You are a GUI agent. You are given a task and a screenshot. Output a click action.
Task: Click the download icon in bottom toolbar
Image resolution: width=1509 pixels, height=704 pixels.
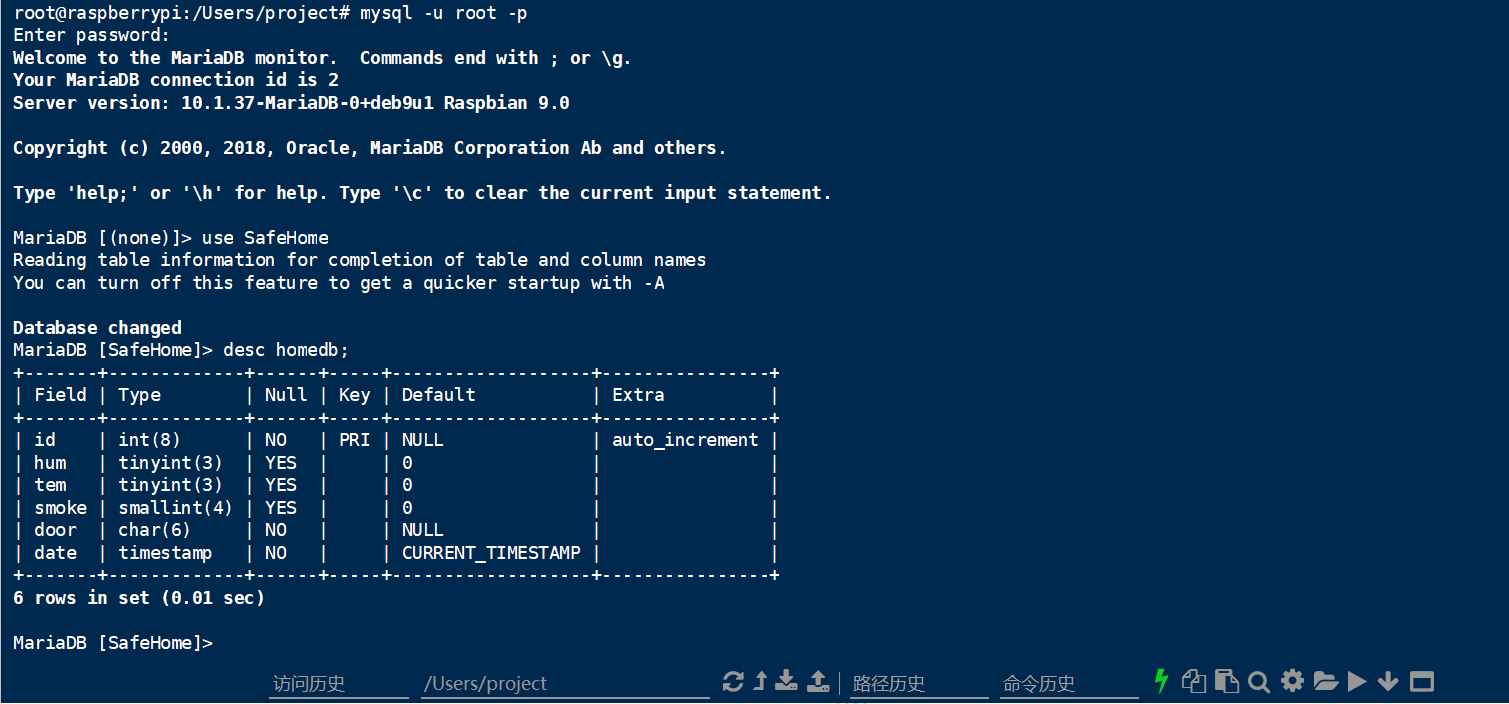(x=787, y=681)
